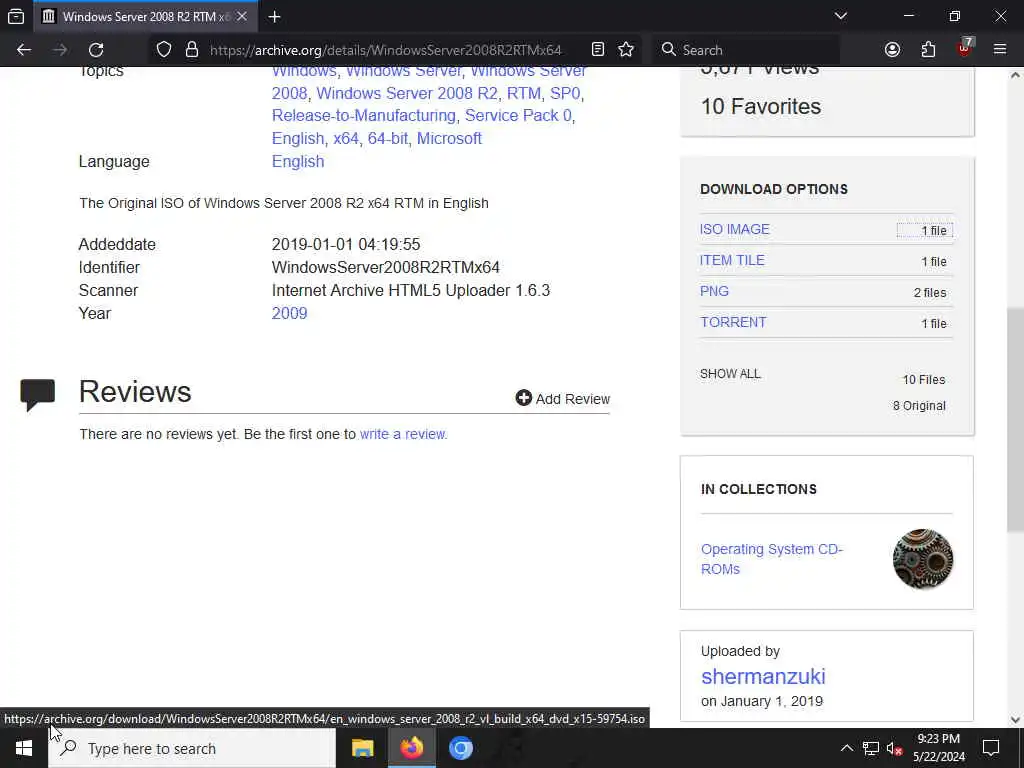The height and width of the screenshot is (768, 1024).
Task: Open the Firefox account icon
Action: pos(892,50)
